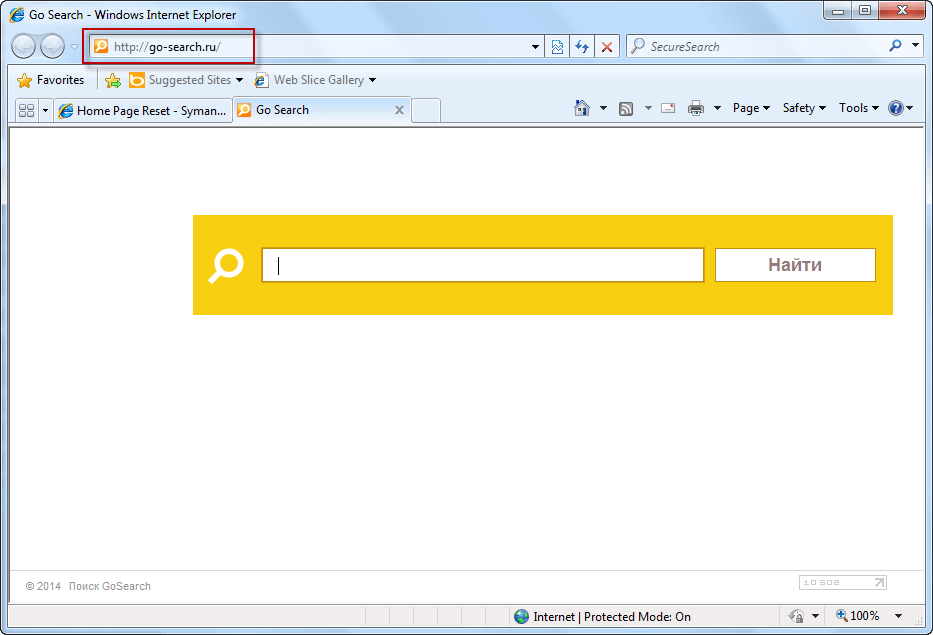Image resolution: width=933 pixels, height=635 pixels.
Task: Open the search provider dropdown arrow
Action: [x=915, y=46]
